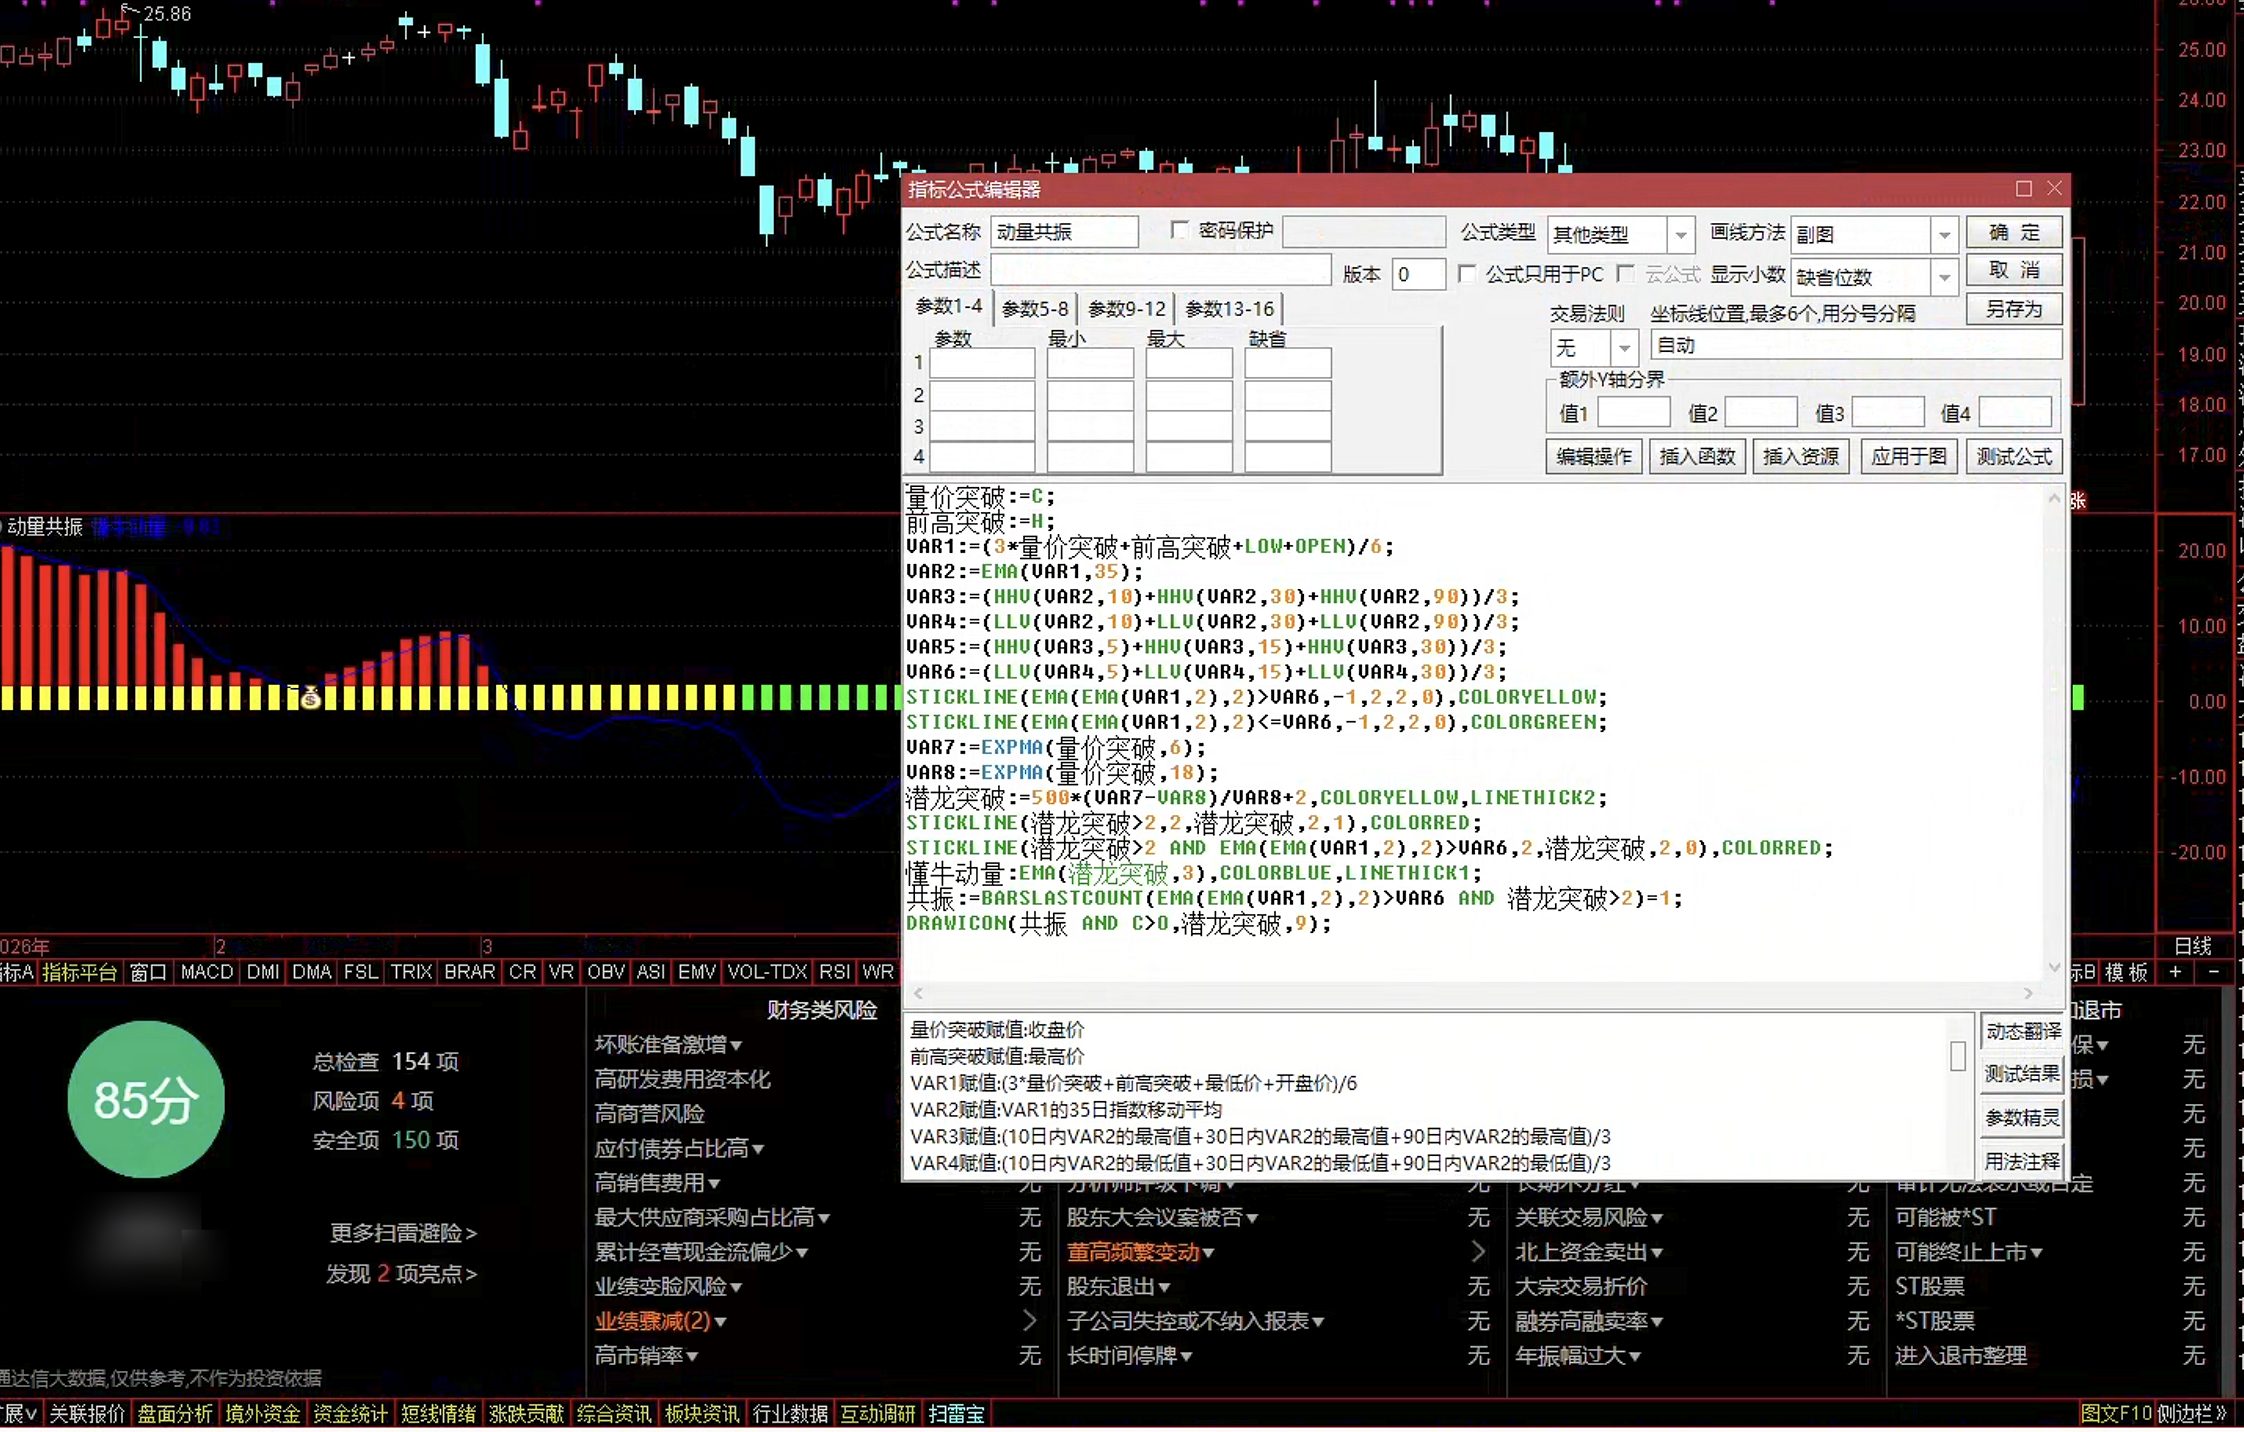The height and width of the screenshot is (1432, 2244).
Task: Click the formula code scroll-up arrow
Action: (2054, 498)
